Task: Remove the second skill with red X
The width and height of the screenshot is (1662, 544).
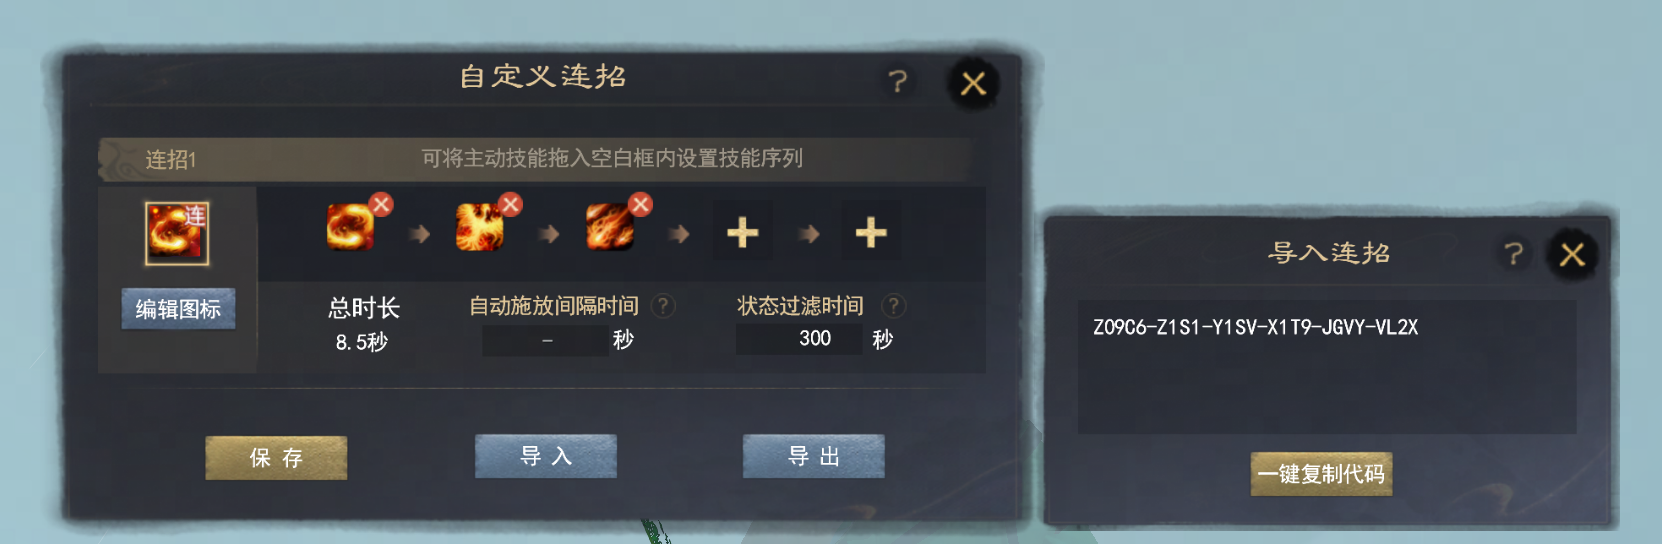Action: (x=510, y=204)
